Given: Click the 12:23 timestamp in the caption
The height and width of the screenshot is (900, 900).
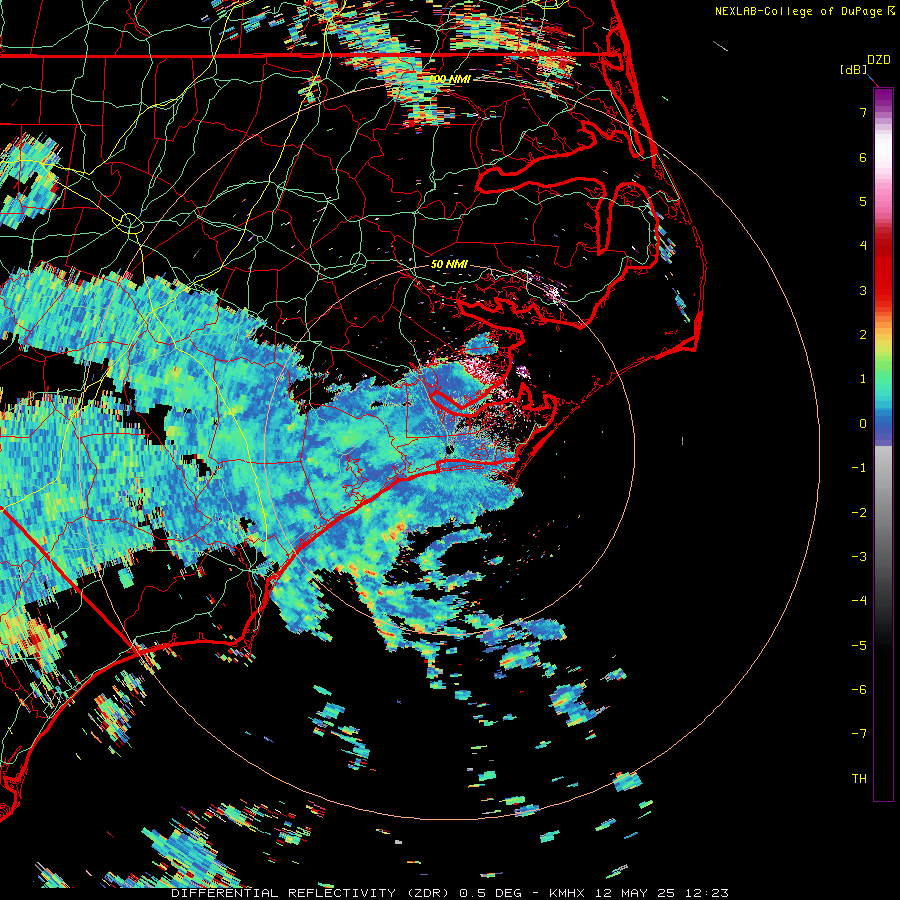Looking at the screenshot, I should [x=705, y=893].
